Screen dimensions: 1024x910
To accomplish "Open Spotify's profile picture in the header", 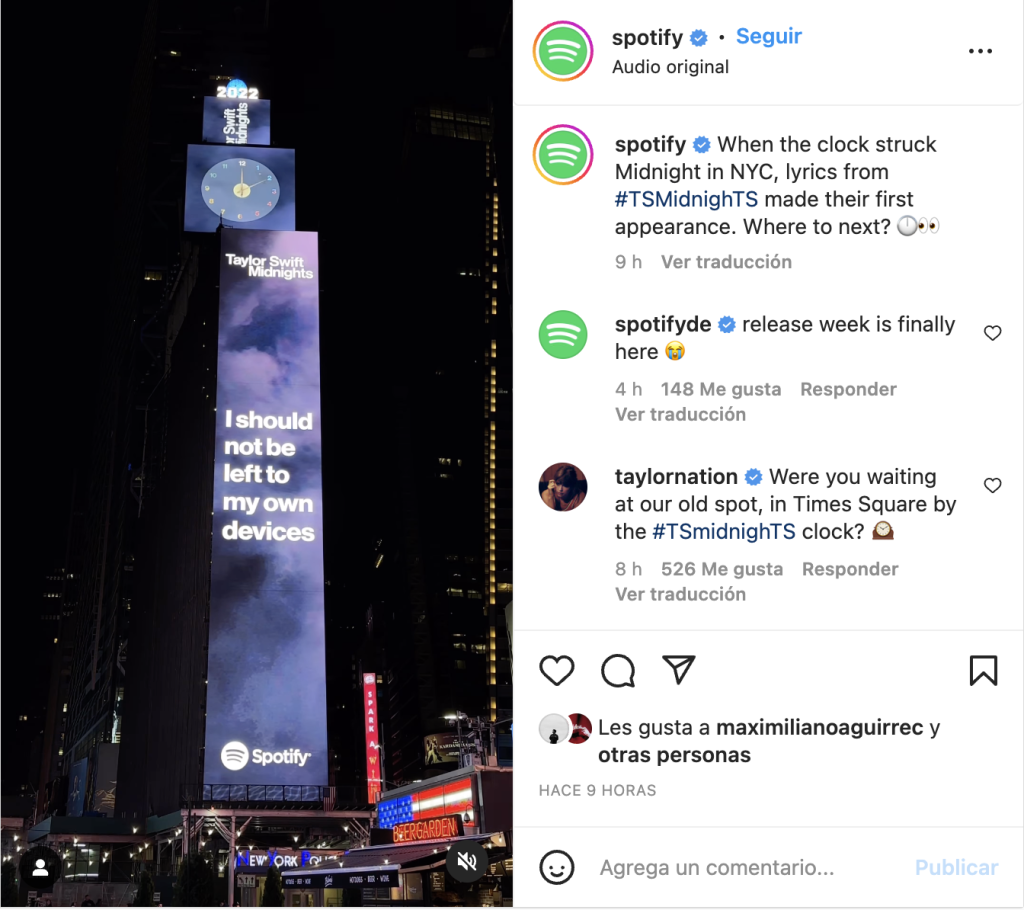I will tap(563, 51).
